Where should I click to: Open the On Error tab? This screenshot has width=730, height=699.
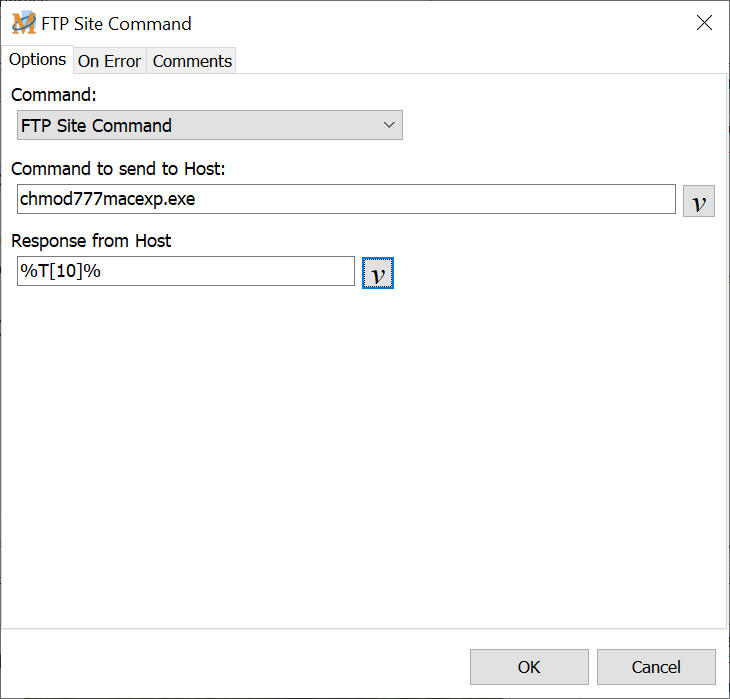click(109, 61)
